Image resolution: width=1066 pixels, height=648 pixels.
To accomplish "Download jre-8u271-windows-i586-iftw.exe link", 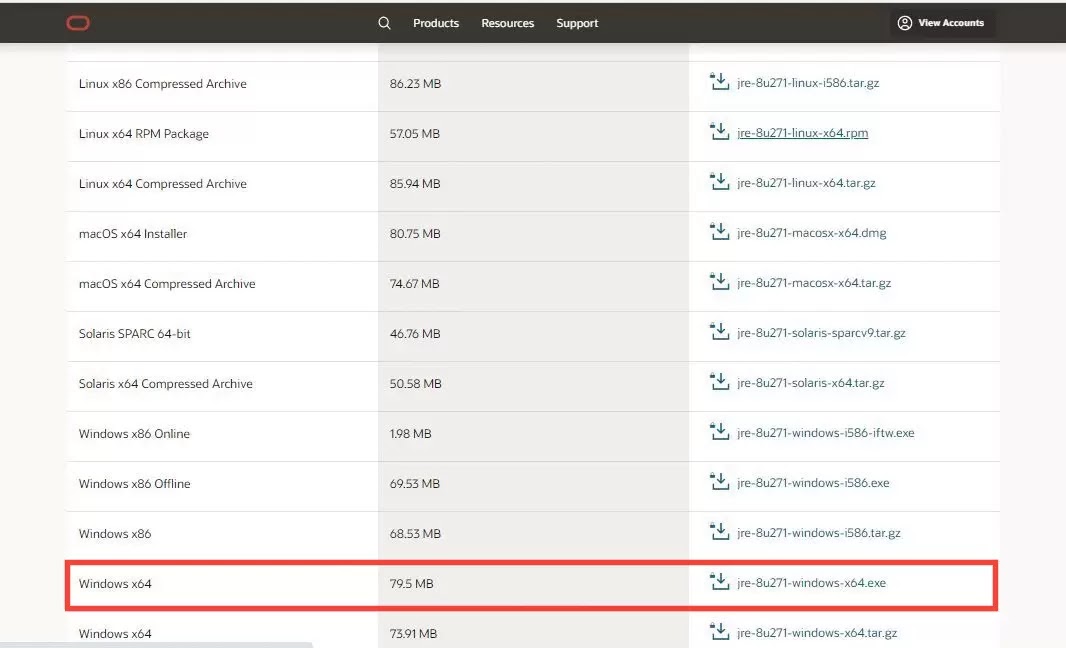I will tap(825, 433).
